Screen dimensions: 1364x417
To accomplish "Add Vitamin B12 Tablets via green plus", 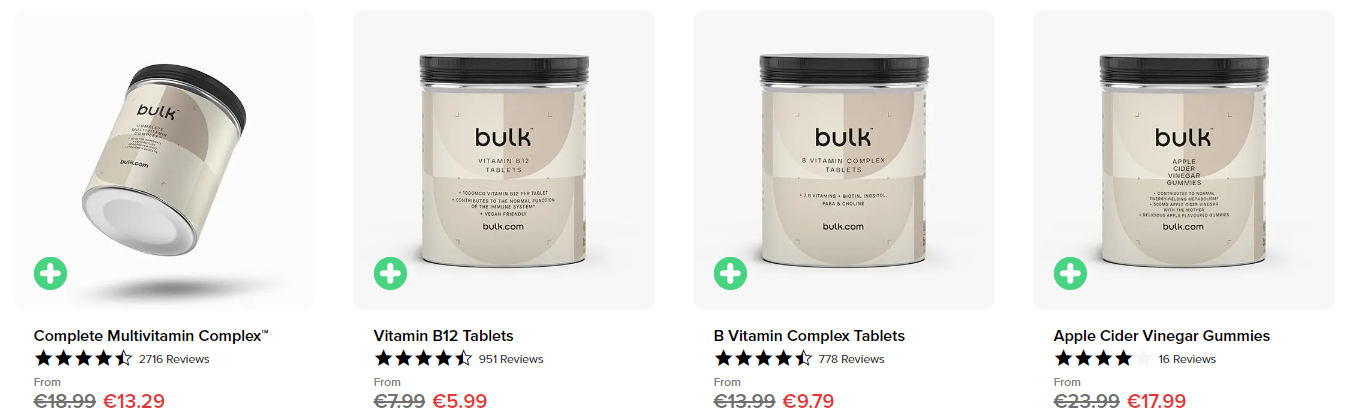I will pos(390,273).
